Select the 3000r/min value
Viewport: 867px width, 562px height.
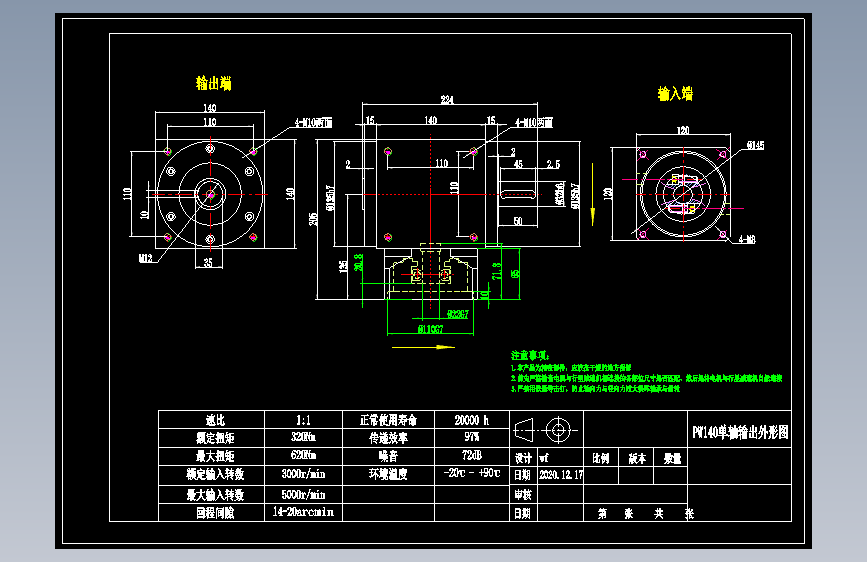coord(303,474)
